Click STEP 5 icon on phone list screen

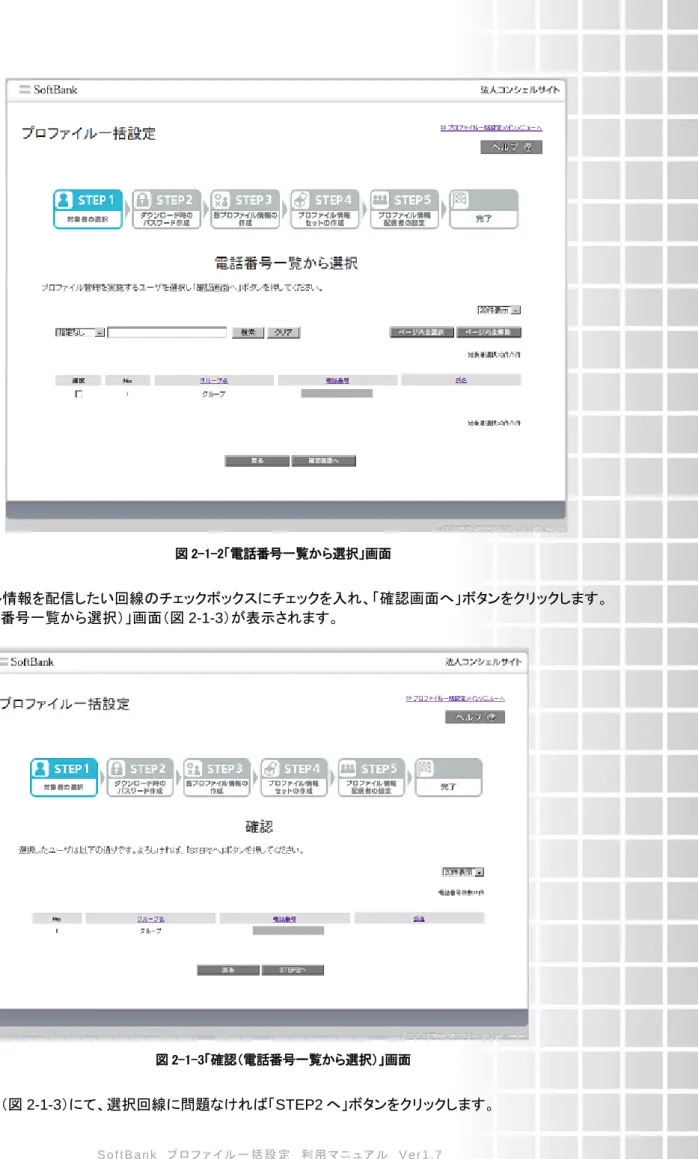click(380, 200)
